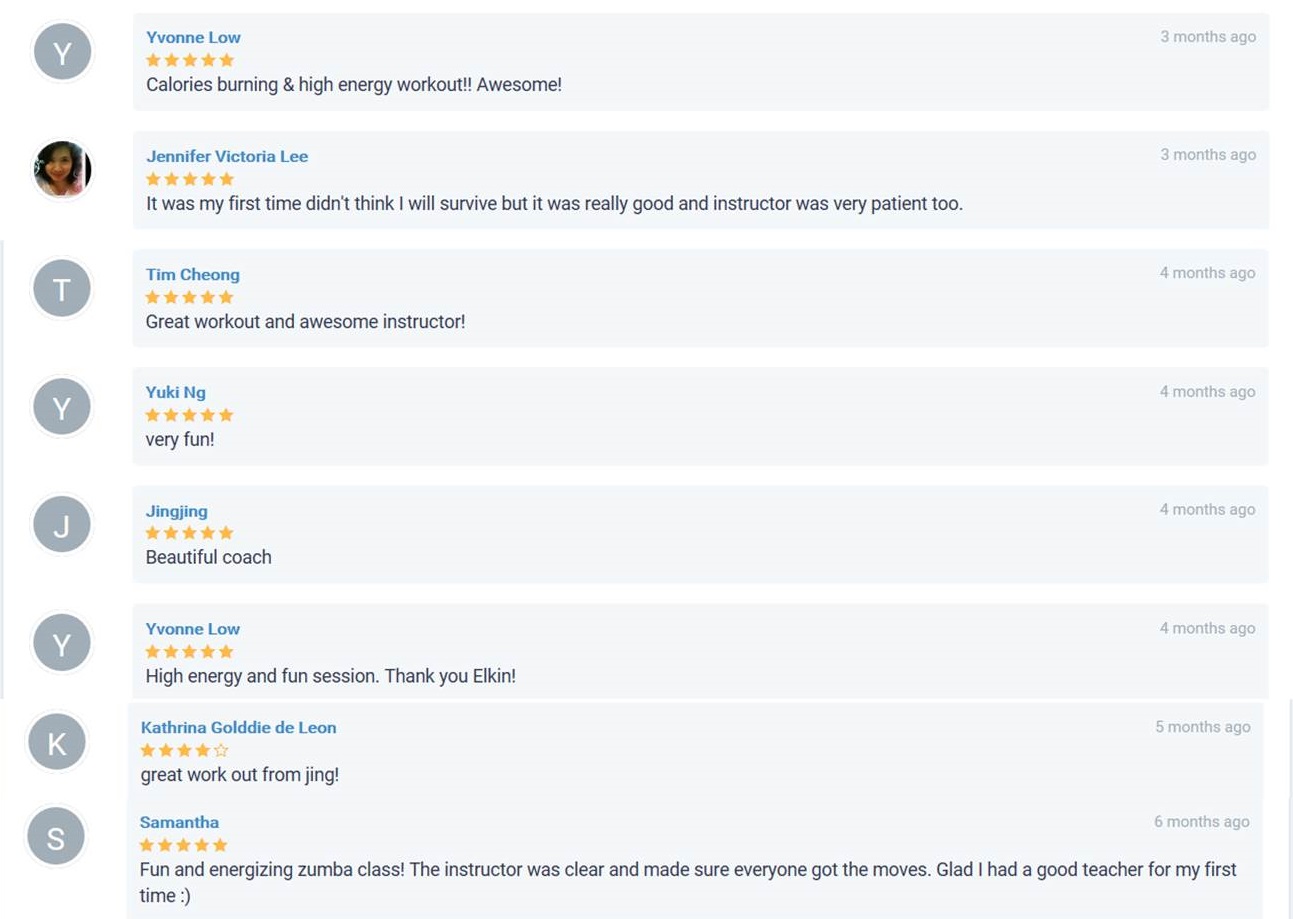Click Kathrina's four-star rating
Viewport: 1293px width, 919px height.
coord(184,750)
